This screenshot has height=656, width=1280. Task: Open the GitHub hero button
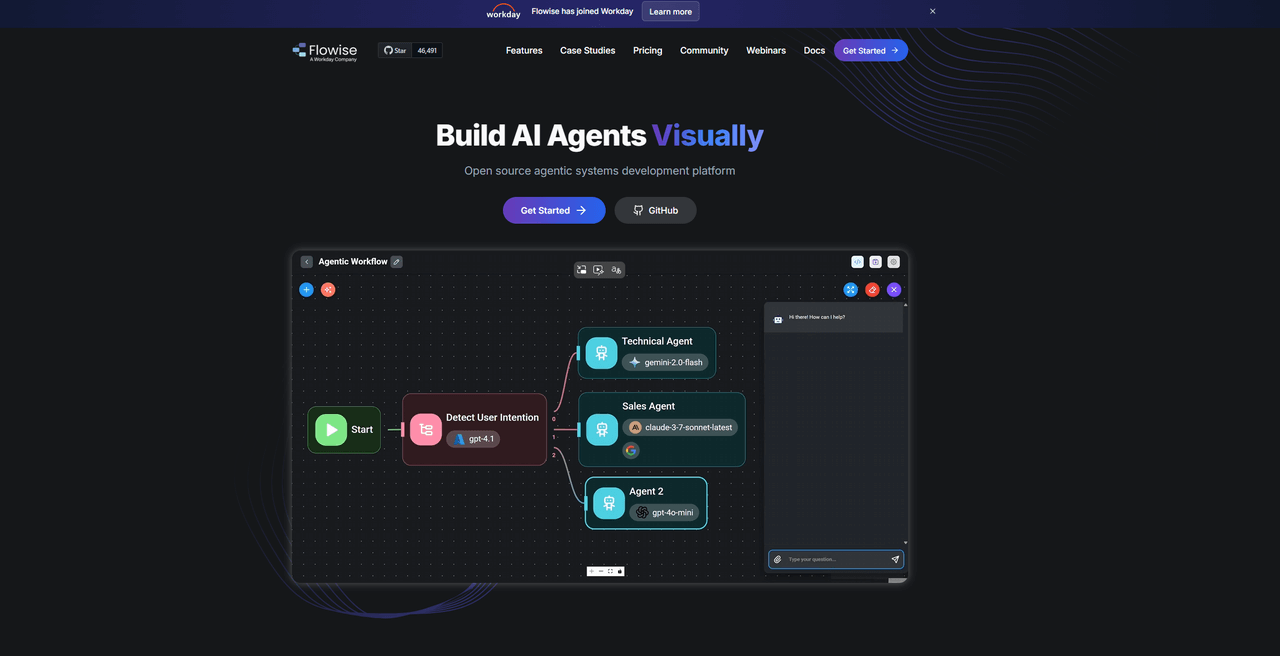tap(655, 210)
